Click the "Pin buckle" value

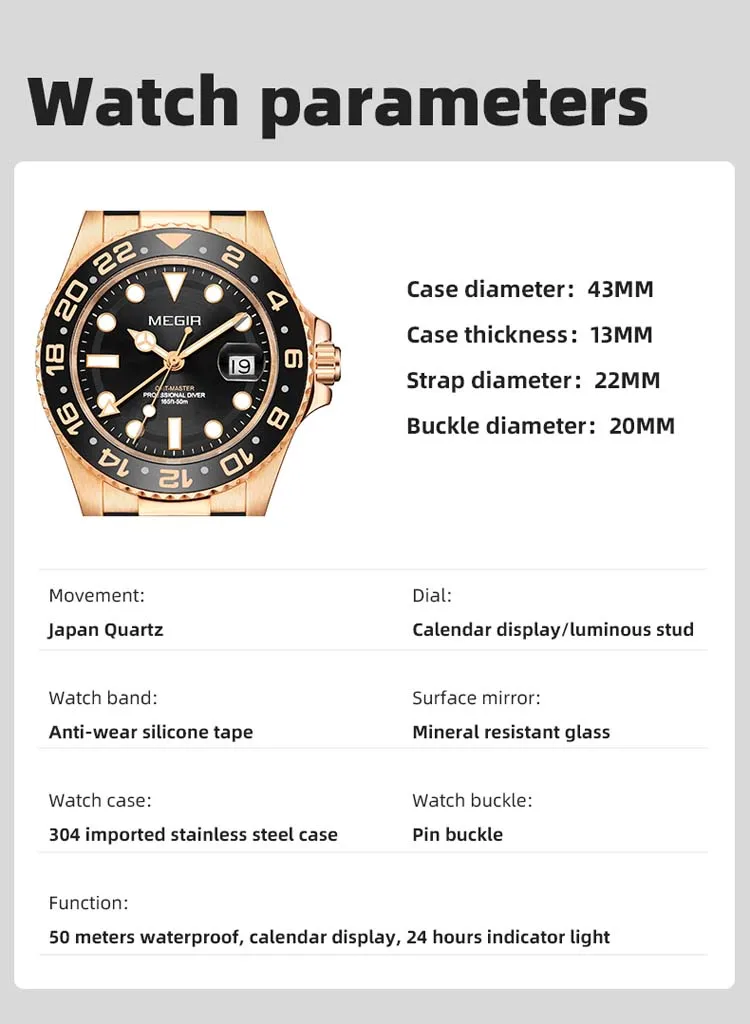[x=457, y=834]
